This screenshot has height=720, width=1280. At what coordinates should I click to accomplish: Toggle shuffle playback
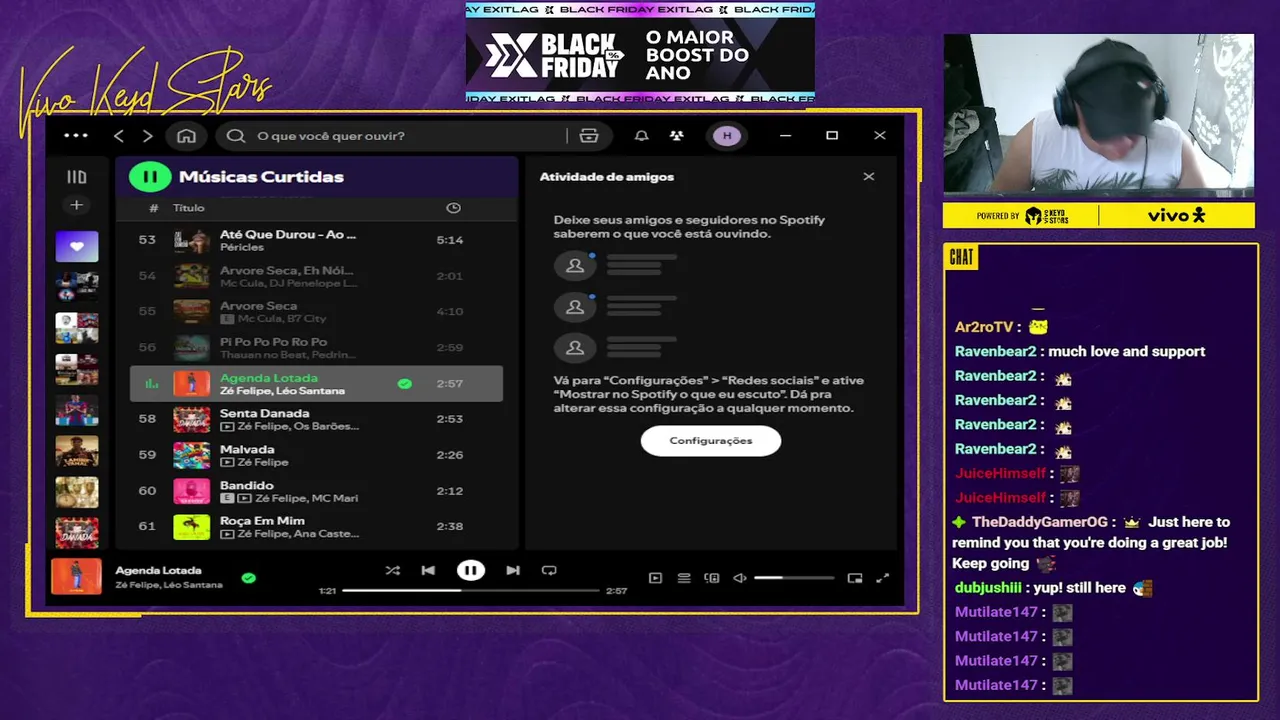point(393,570)
